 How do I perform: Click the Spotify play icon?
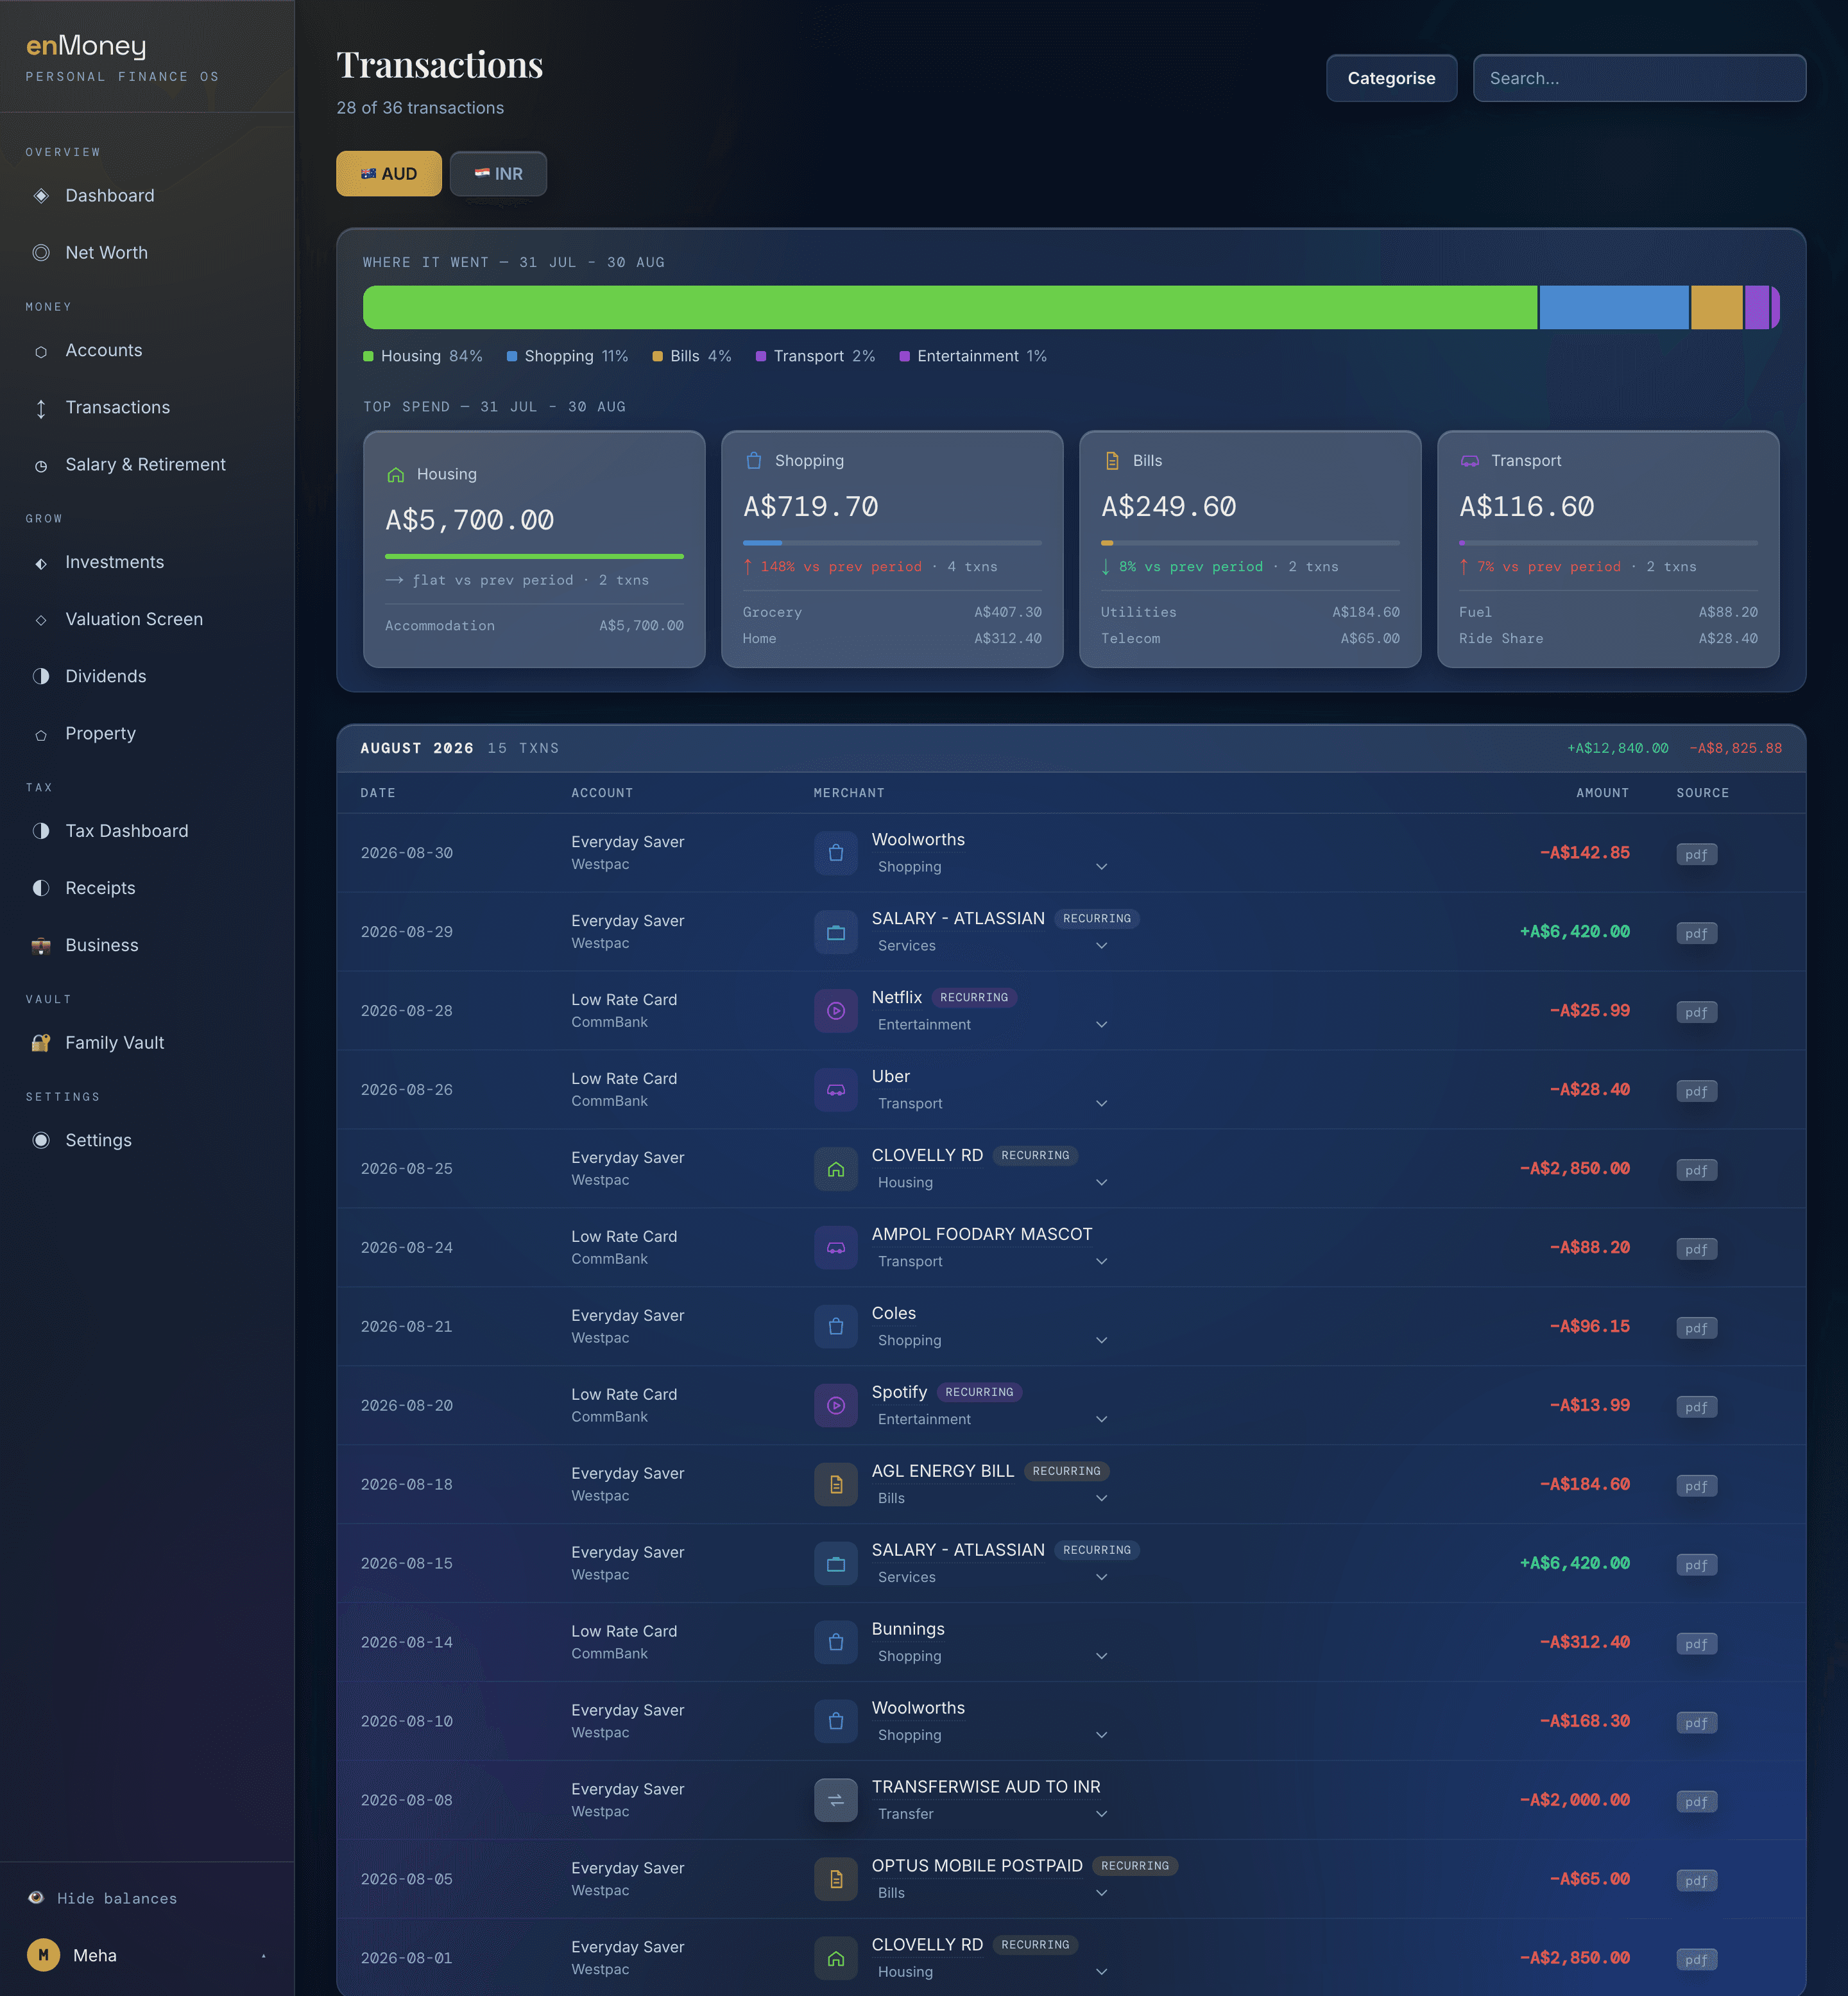click(x=836, y=1406)
